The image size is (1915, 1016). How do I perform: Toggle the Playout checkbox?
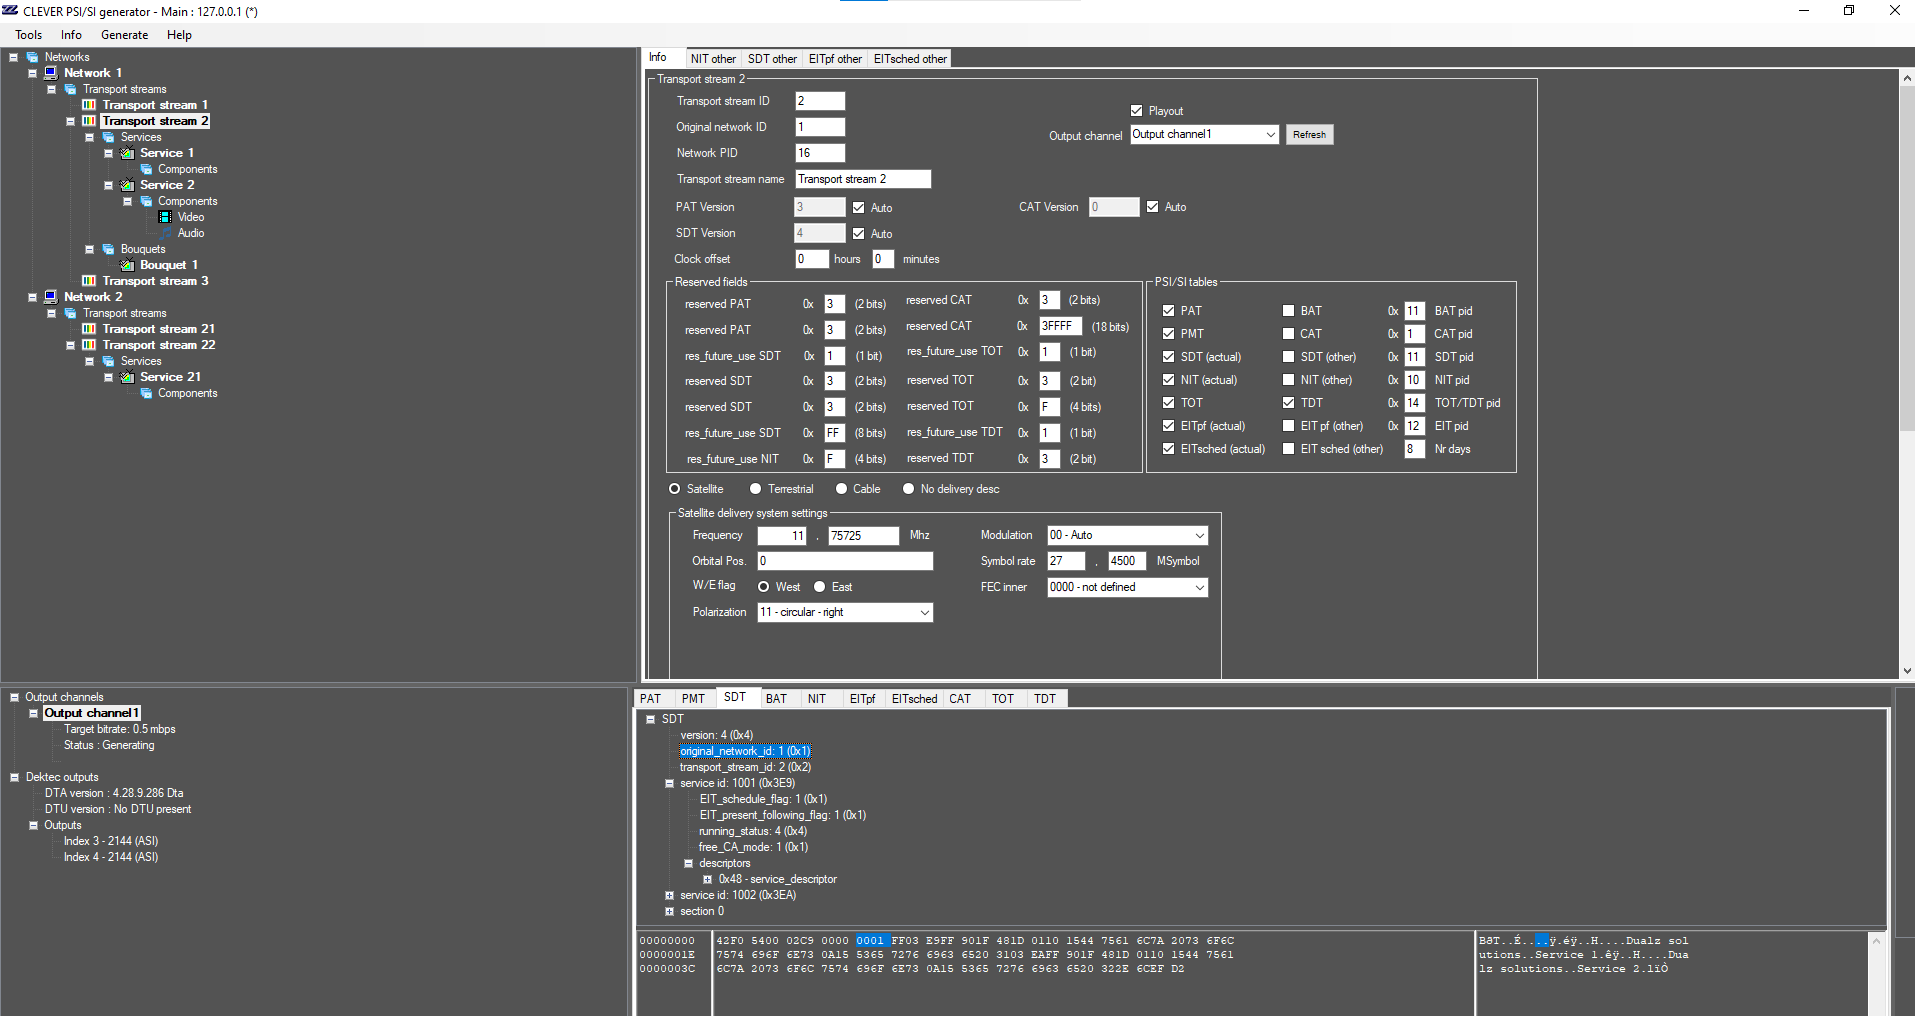(1136, 111)
